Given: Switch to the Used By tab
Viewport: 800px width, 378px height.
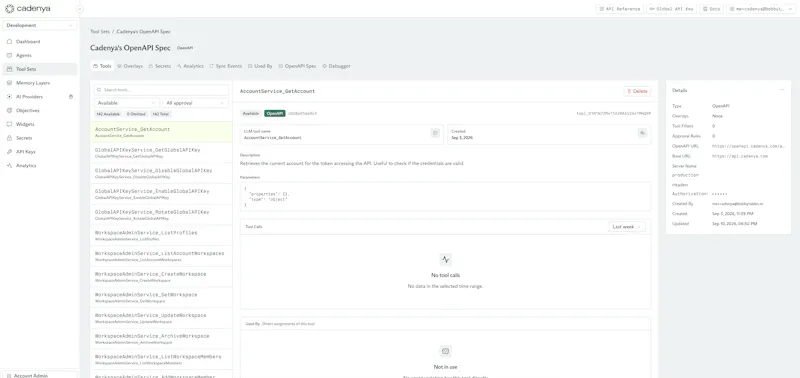Looking at the screenshot, I should pos(260,66).
